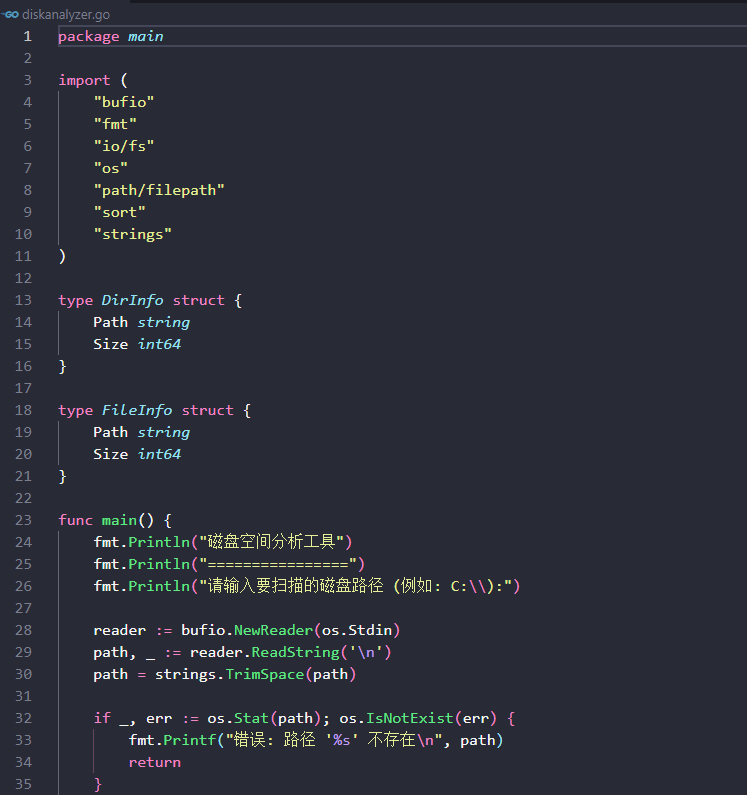Click the DirInfo type name

click(132, 300)
